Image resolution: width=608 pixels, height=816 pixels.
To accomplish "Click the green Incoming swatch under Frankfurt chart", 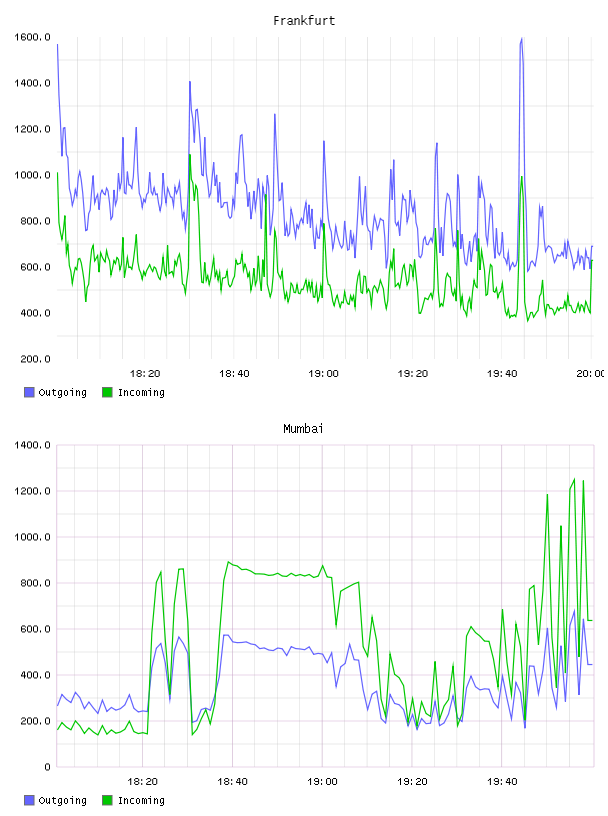I will 107,392.
